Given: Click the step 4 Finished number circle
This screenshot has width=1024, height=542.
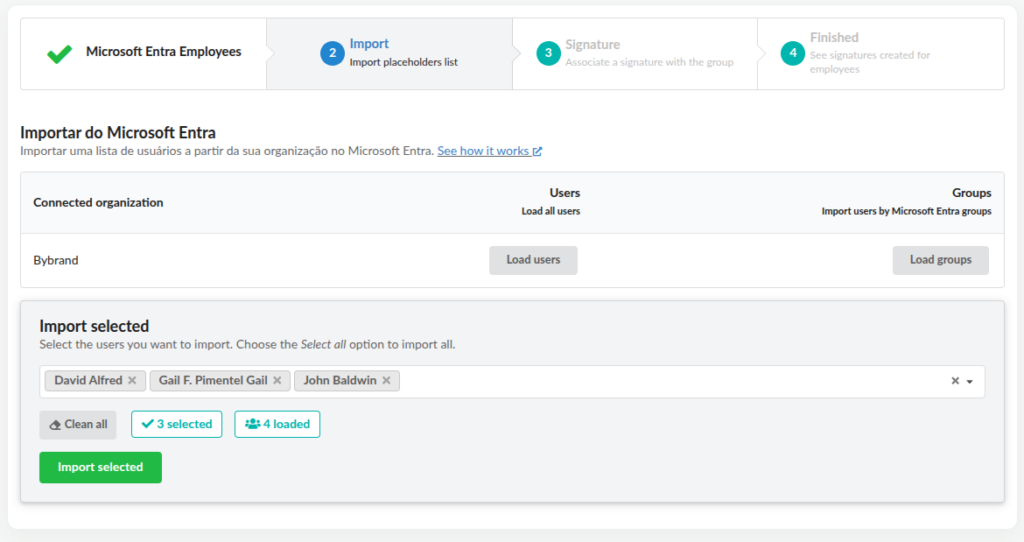Looking at the screenshot, I should click(792, 53).
